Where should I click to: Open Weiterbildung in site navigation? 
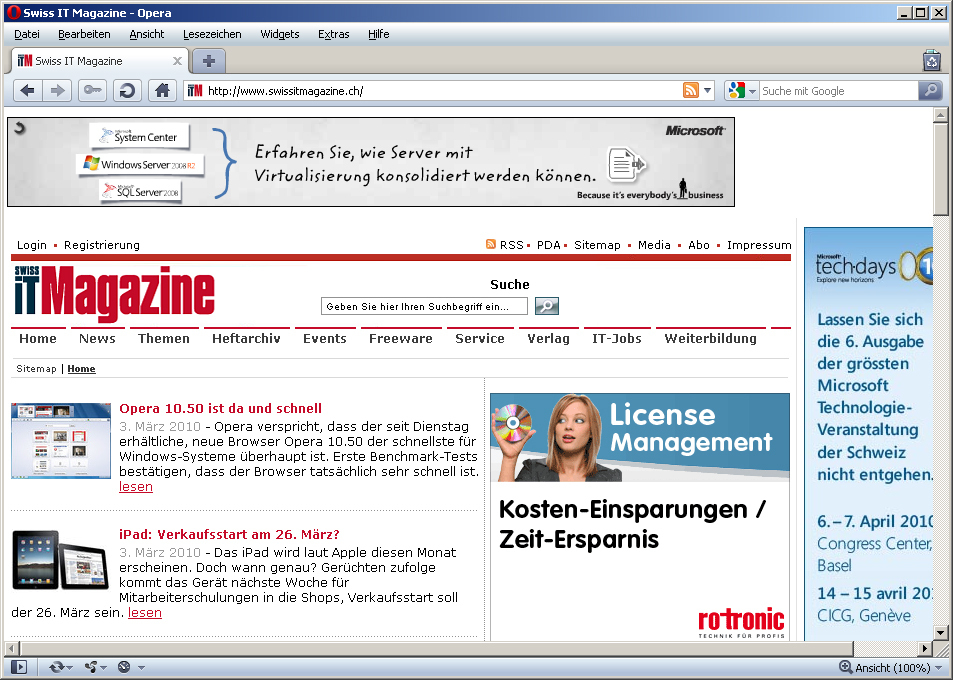coord(710,338)
